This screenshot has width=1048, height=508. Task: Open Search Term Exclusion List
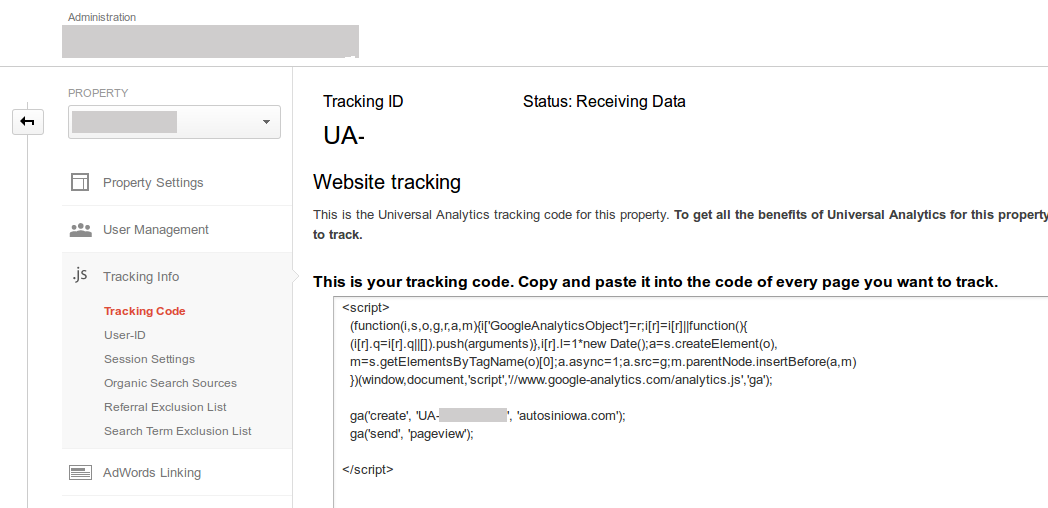coord(178,431)
